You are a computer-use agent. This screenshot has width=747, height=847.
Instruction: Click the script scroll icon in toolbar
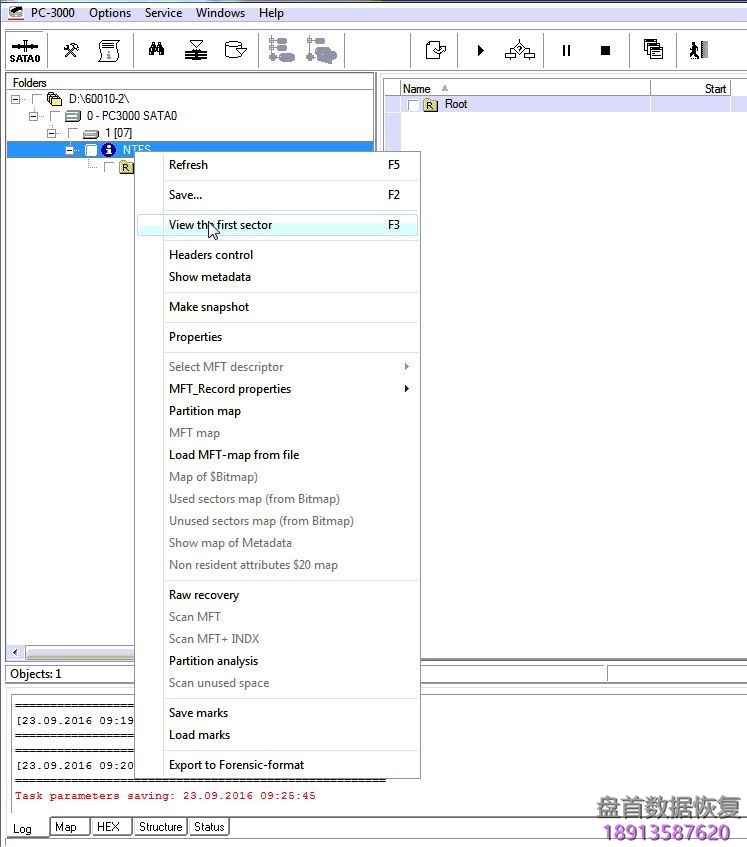point(108,50)
